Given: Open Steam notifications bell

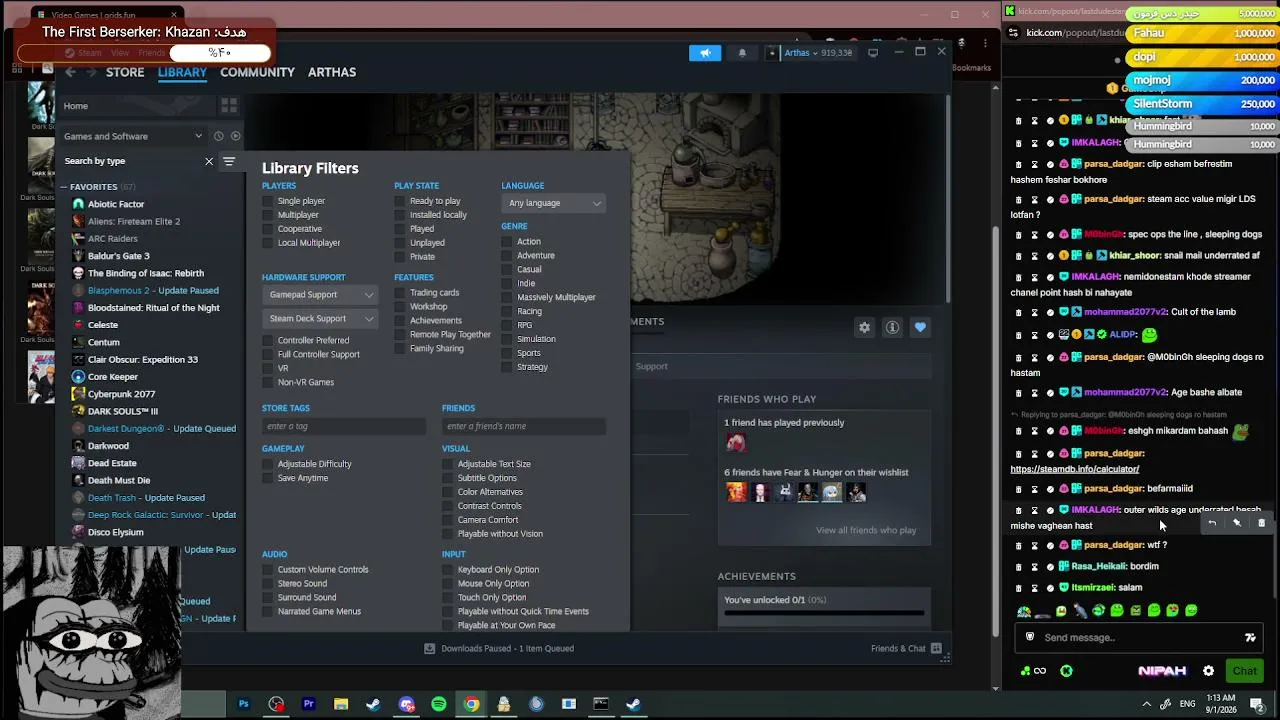Looking at the screenshot, I should tap(742, 53).
